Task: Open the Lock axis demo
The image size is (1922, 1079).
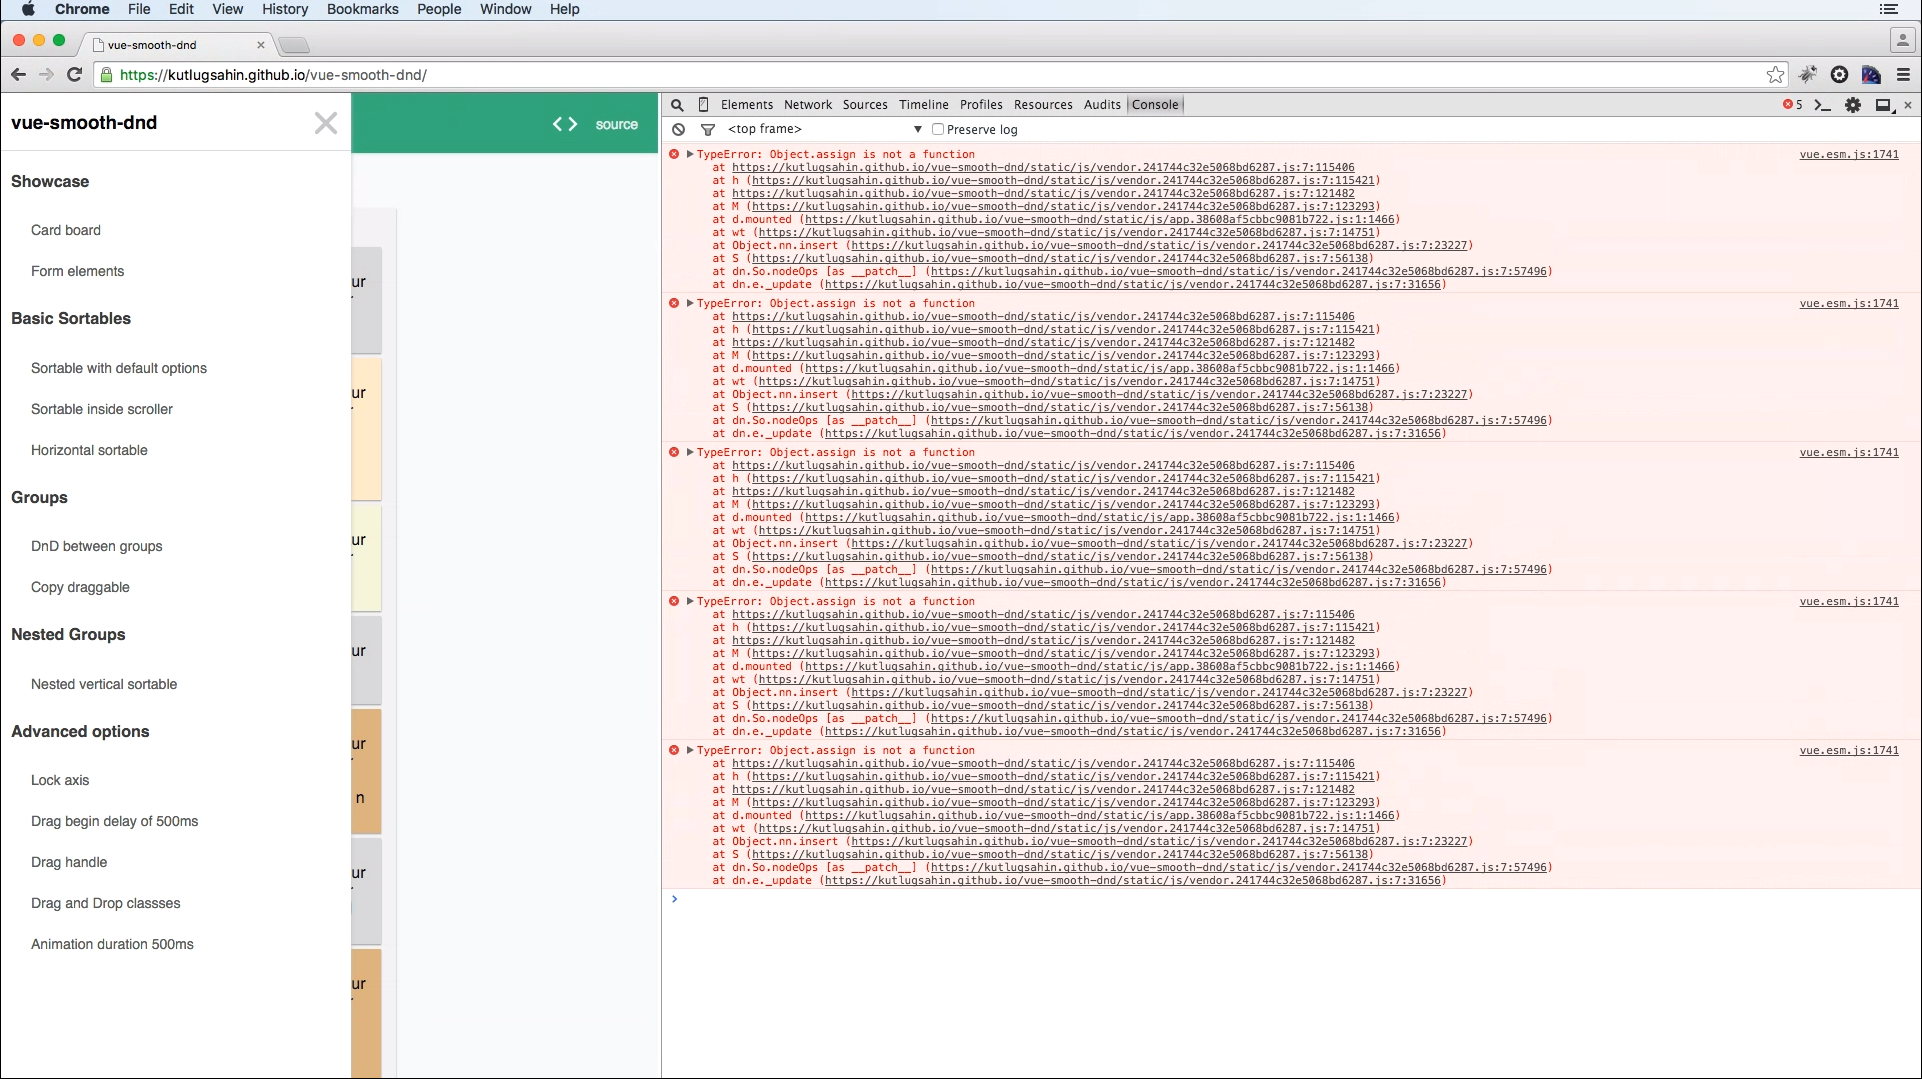Action: 60,780
